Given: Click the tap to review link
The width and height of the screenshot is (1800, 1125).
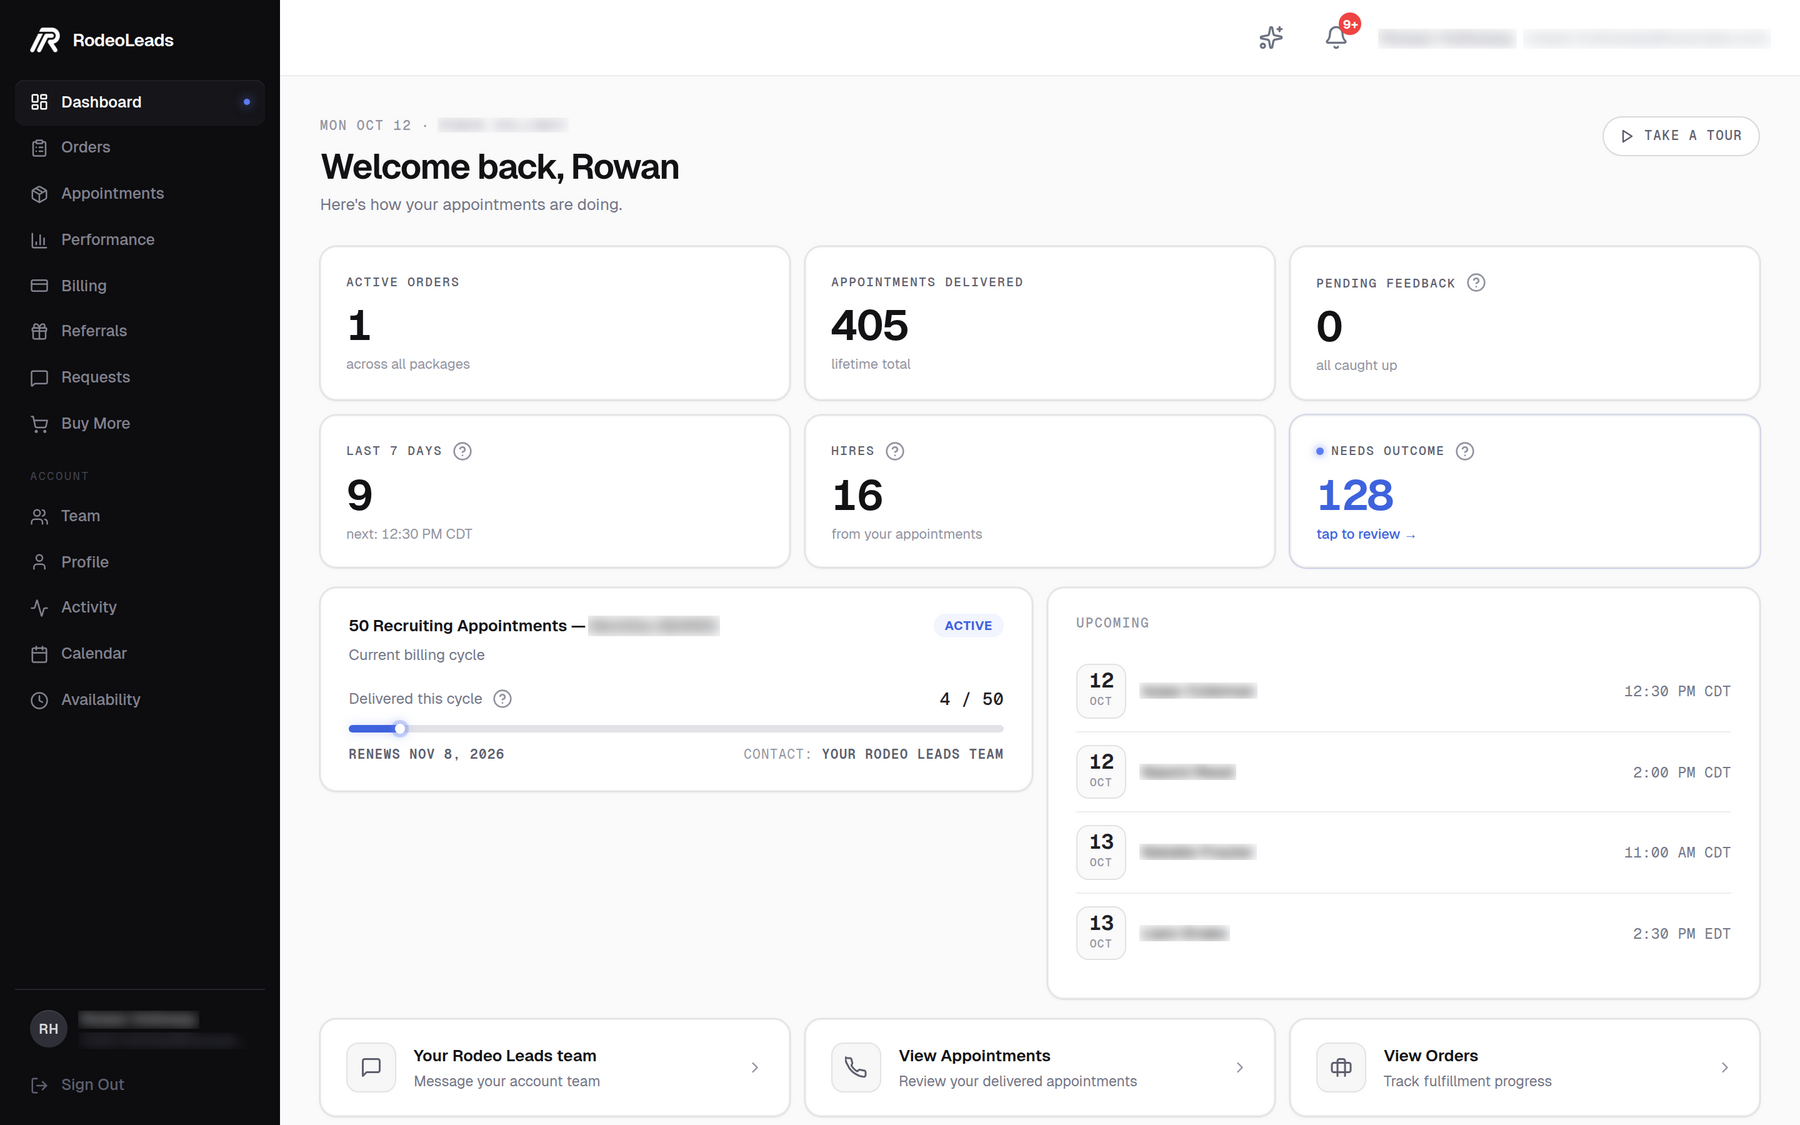Looking at the screenshot, I should point(1366,535).
